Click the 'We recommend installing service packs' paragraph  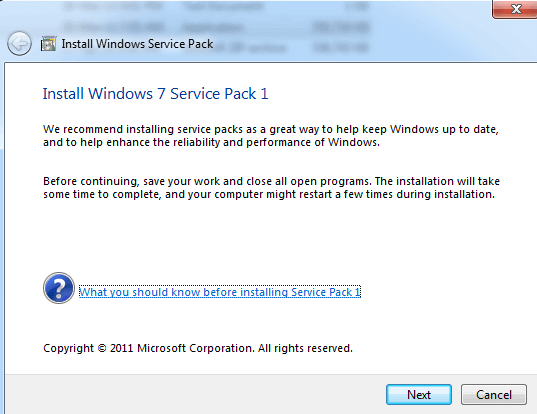coord(271,136)
